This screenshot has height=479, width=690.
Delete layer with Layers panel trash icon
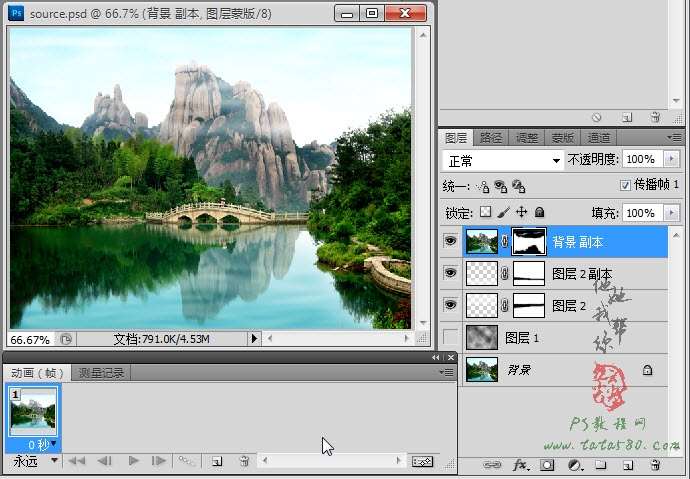(655, 465)
